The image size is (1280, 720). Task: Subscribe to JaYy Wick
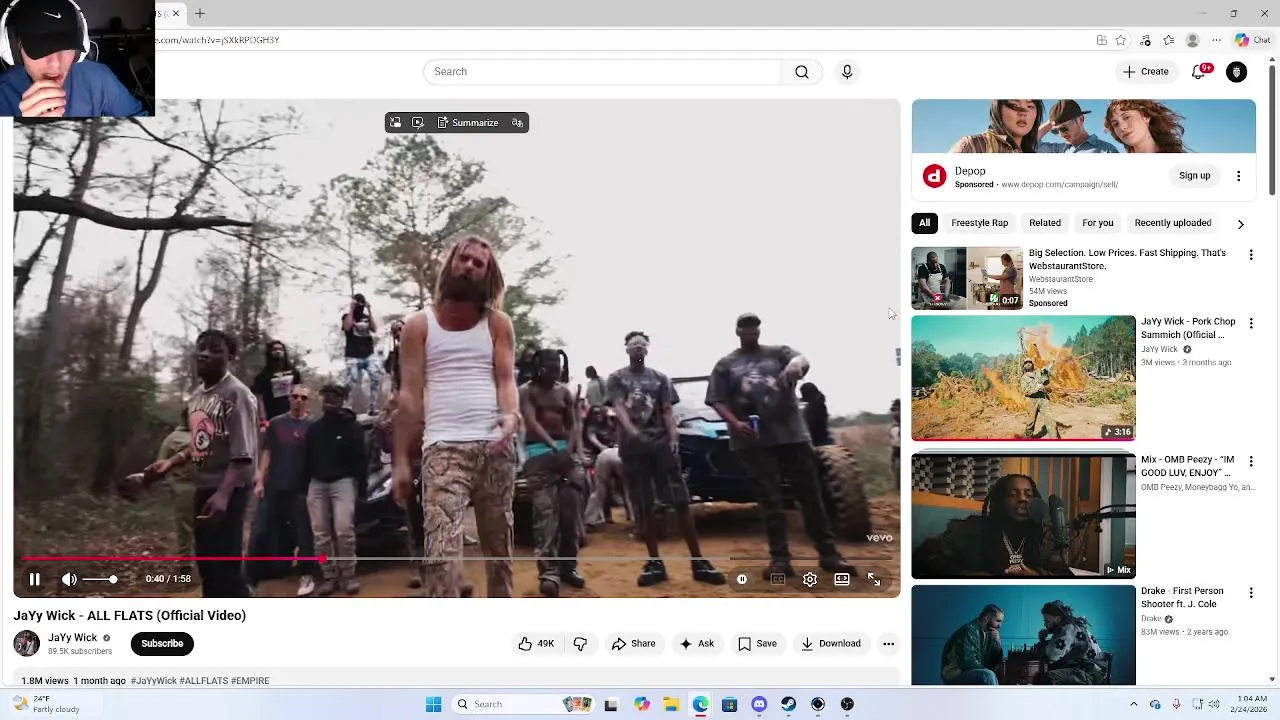(162, 644)
